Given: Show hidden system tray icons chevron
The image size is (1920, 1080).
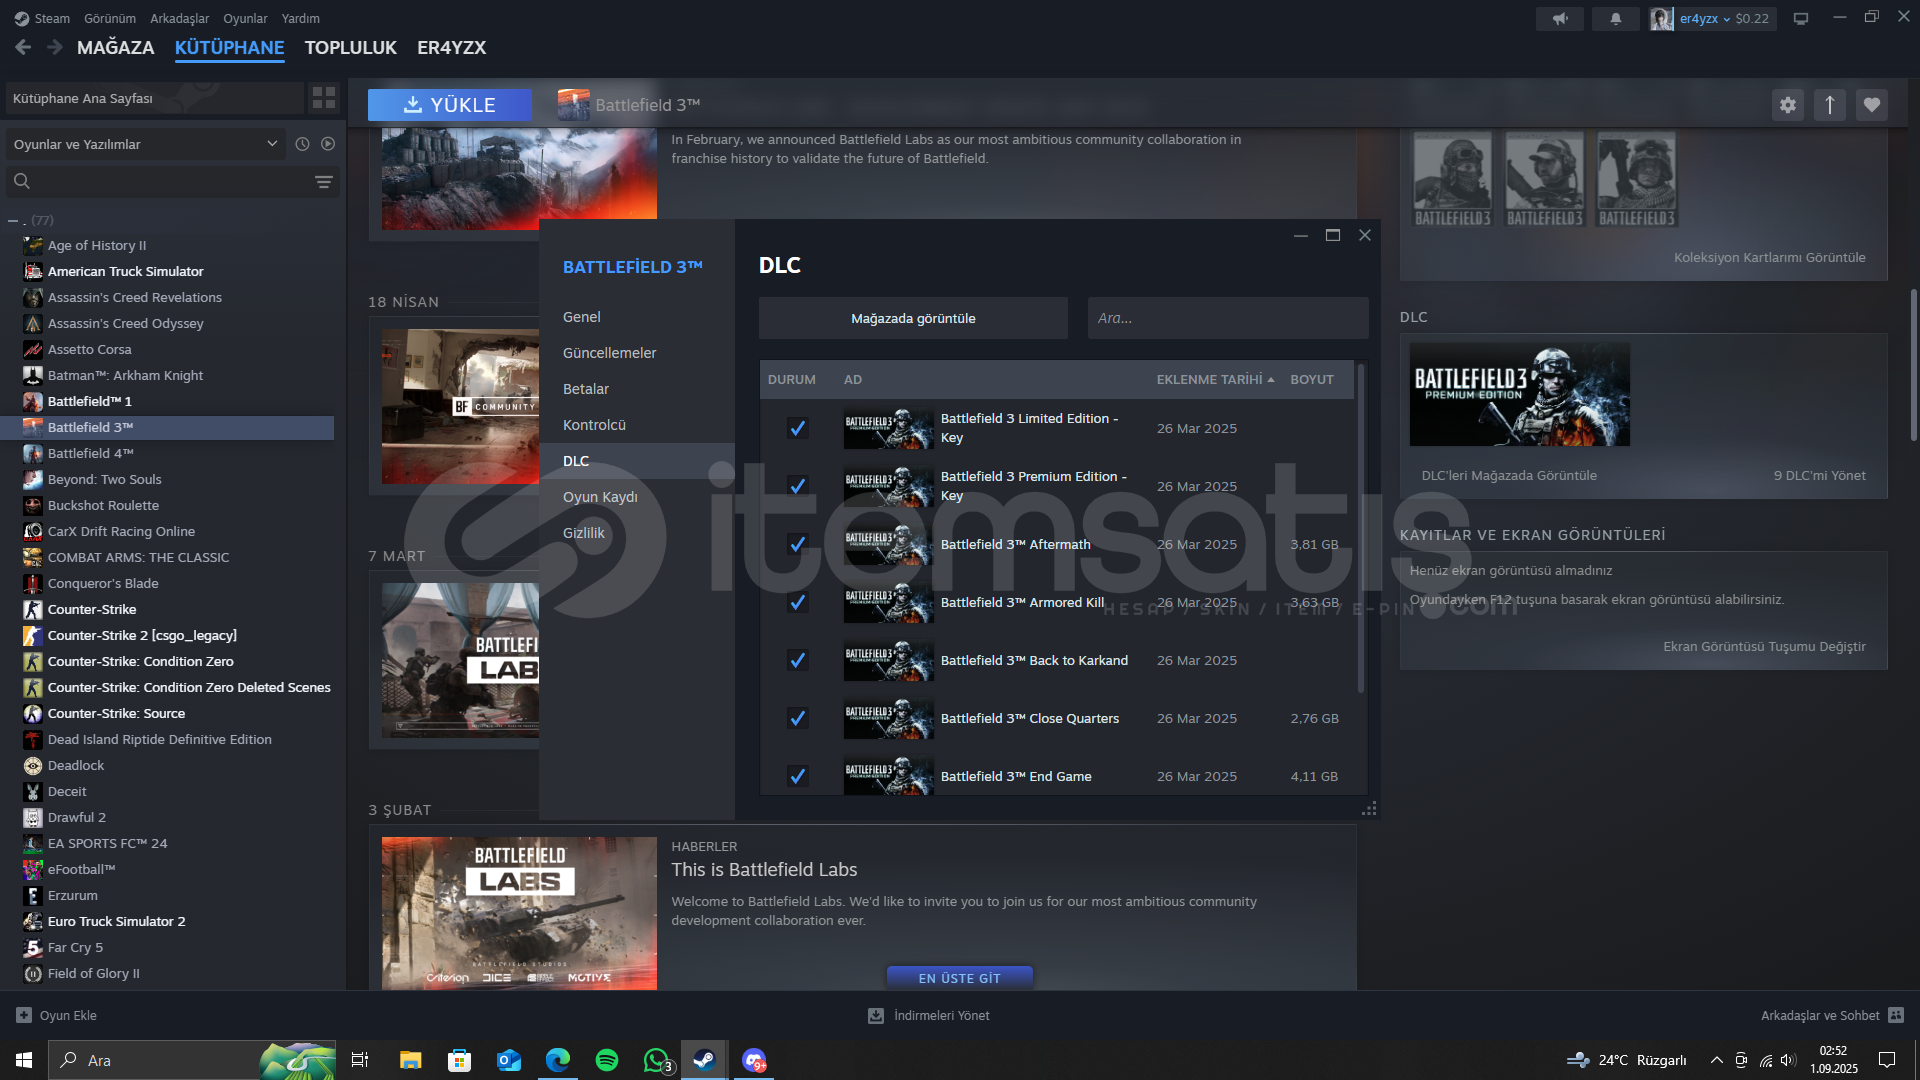Looking at the screenshot, I should [x=1716, y=1060].
